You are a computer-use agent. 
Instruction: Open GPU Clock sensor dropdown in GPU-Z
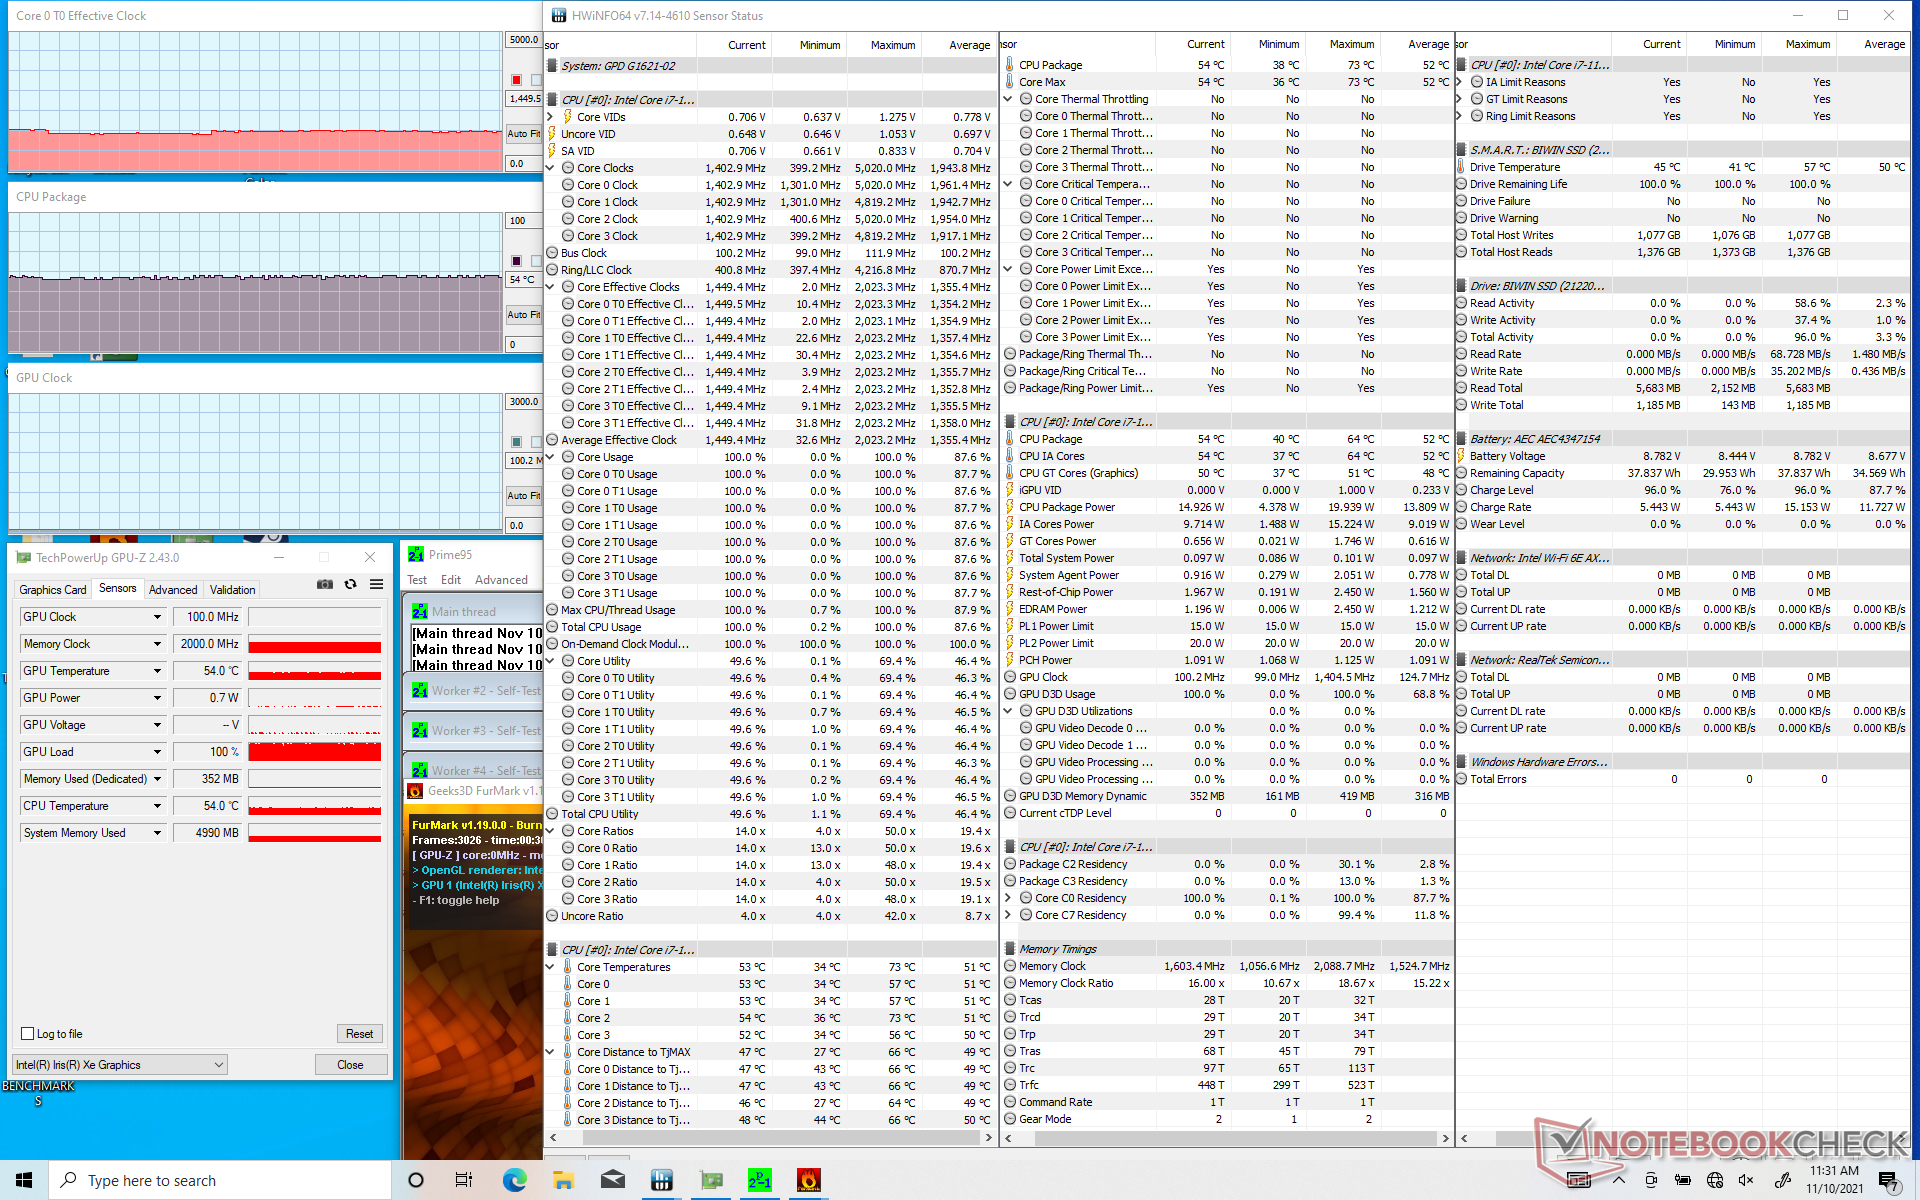(157, 617)
